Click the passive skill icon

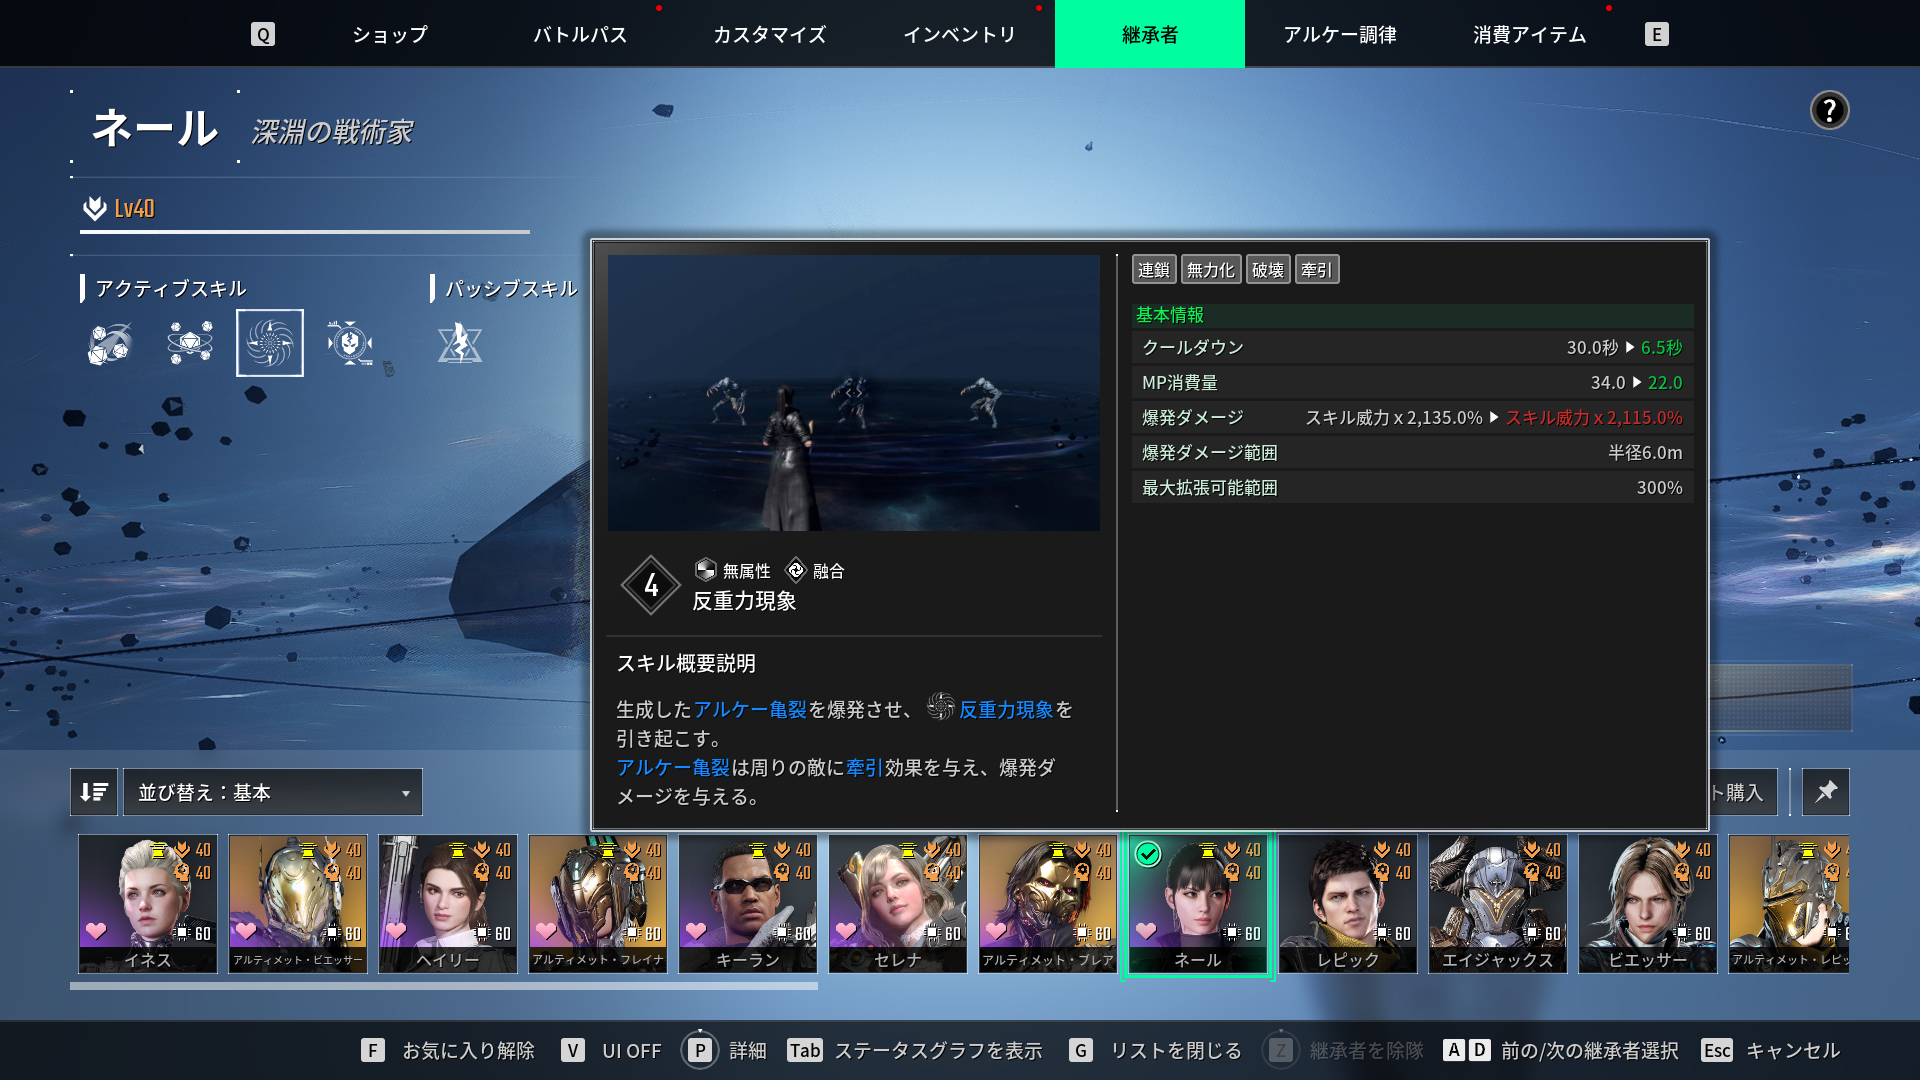460,344
